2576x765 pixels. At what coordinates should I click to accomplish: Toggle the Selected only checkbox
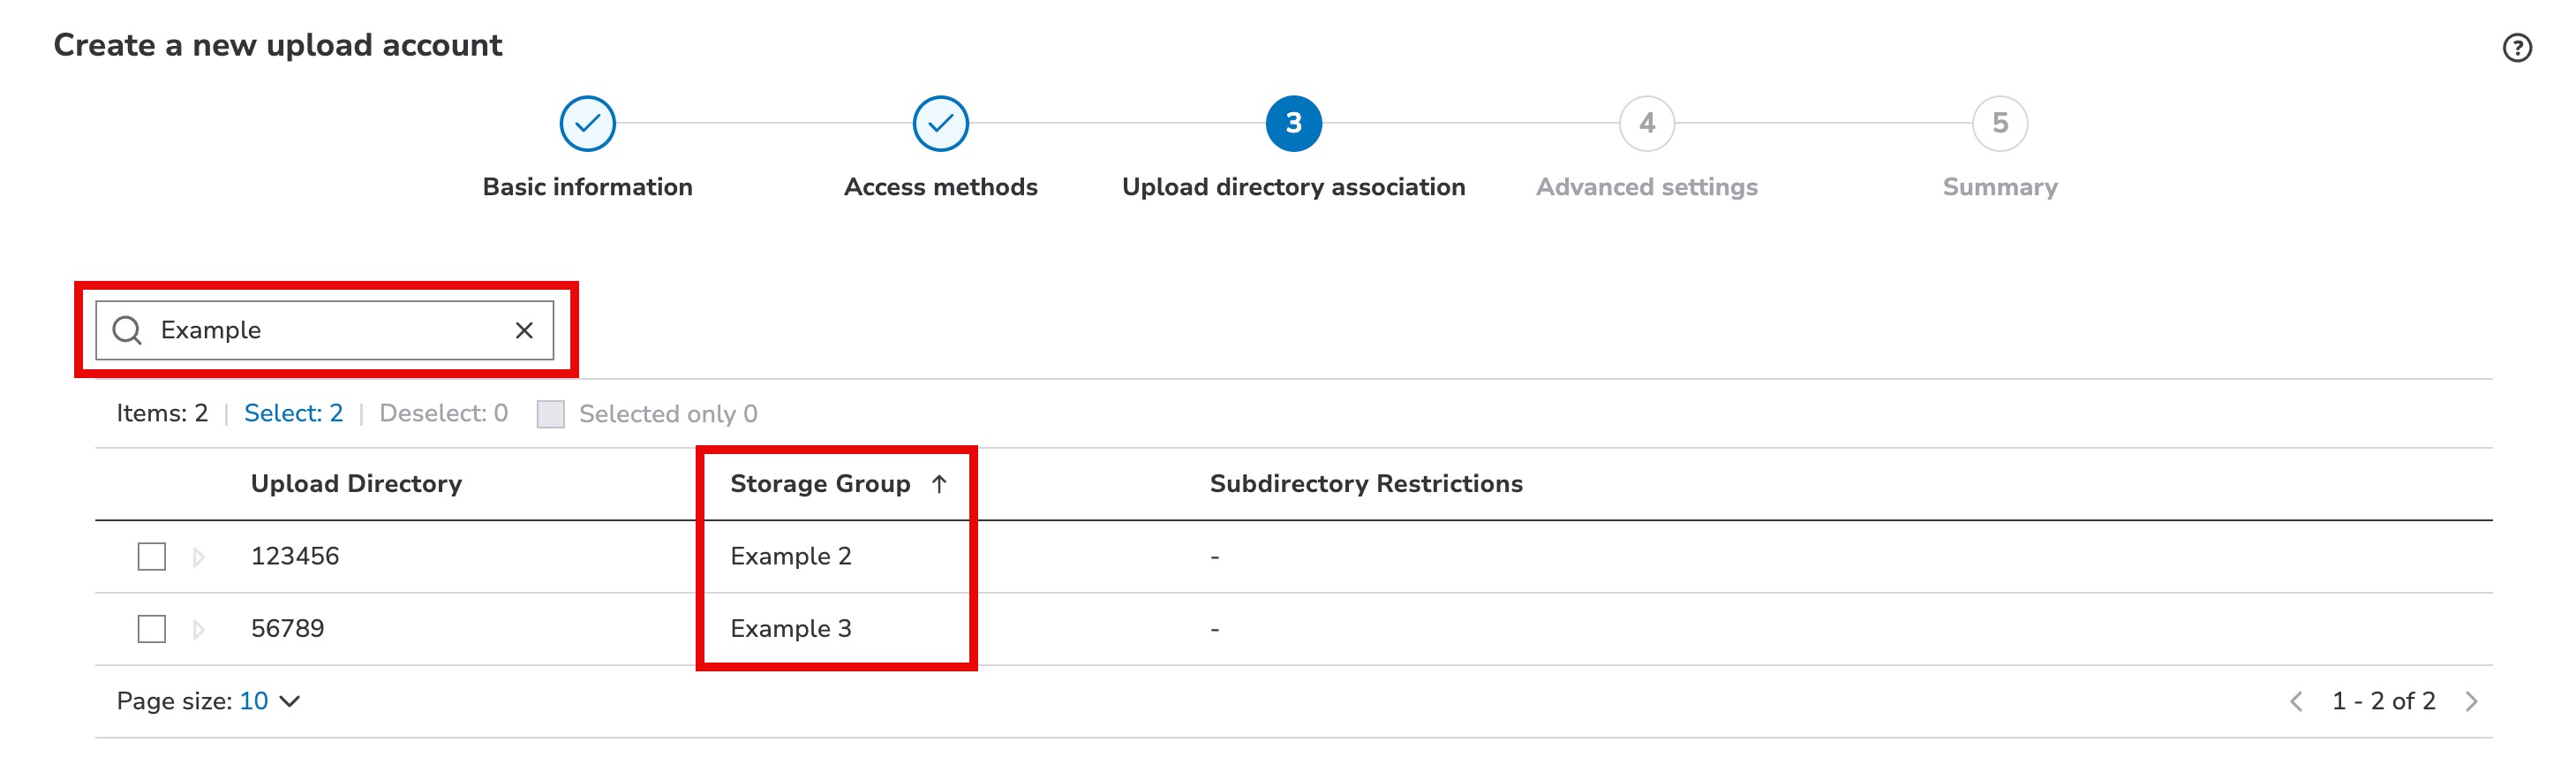[x=551, y=414]
